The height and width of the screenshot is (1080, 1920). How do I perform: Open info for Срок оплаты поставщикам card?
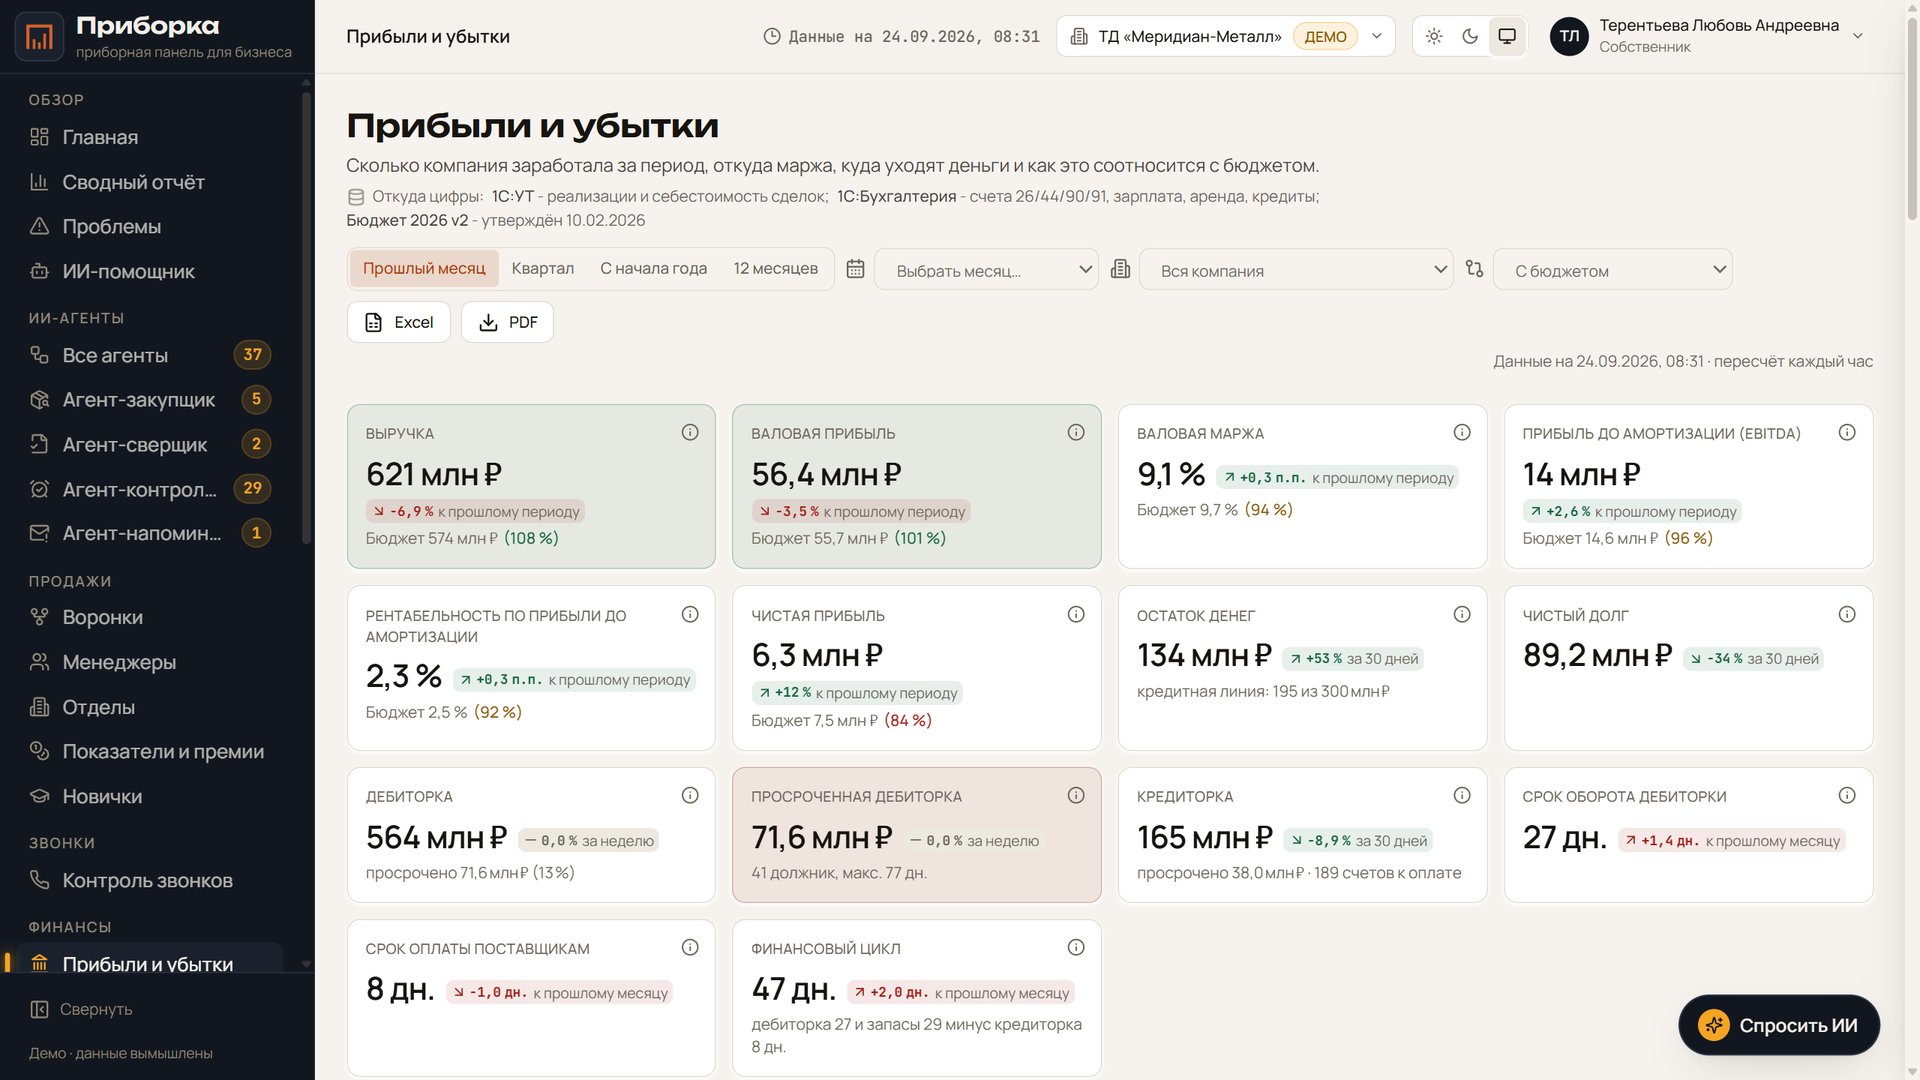point(690,947)
